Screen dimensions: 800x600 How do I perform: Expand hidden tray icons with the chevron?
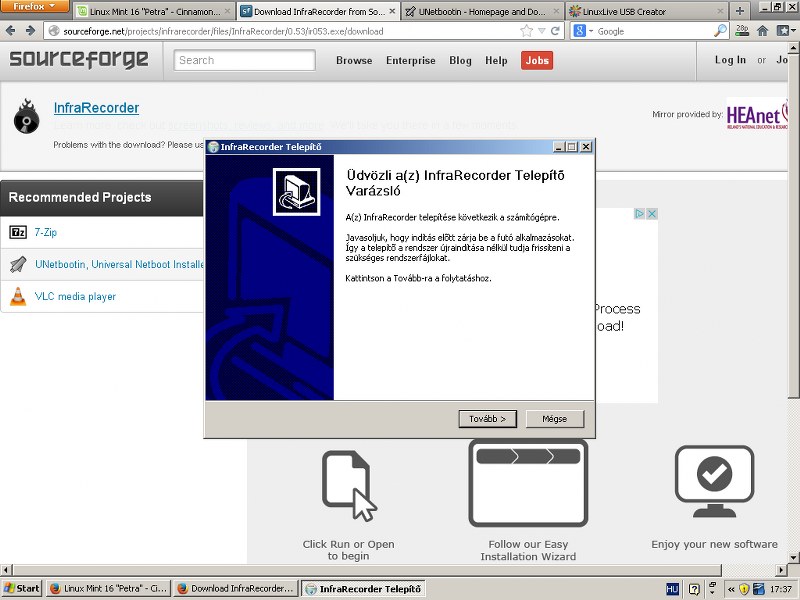[x=731, y=589]
